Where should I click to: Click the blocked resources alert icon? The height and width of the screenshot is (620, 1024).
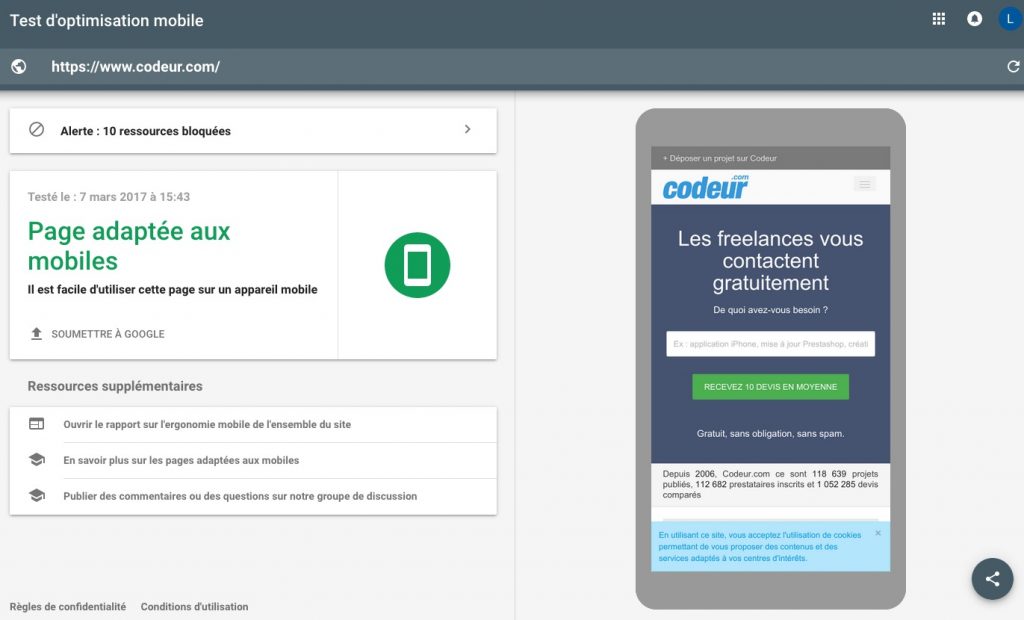click(x=37, y=130)
